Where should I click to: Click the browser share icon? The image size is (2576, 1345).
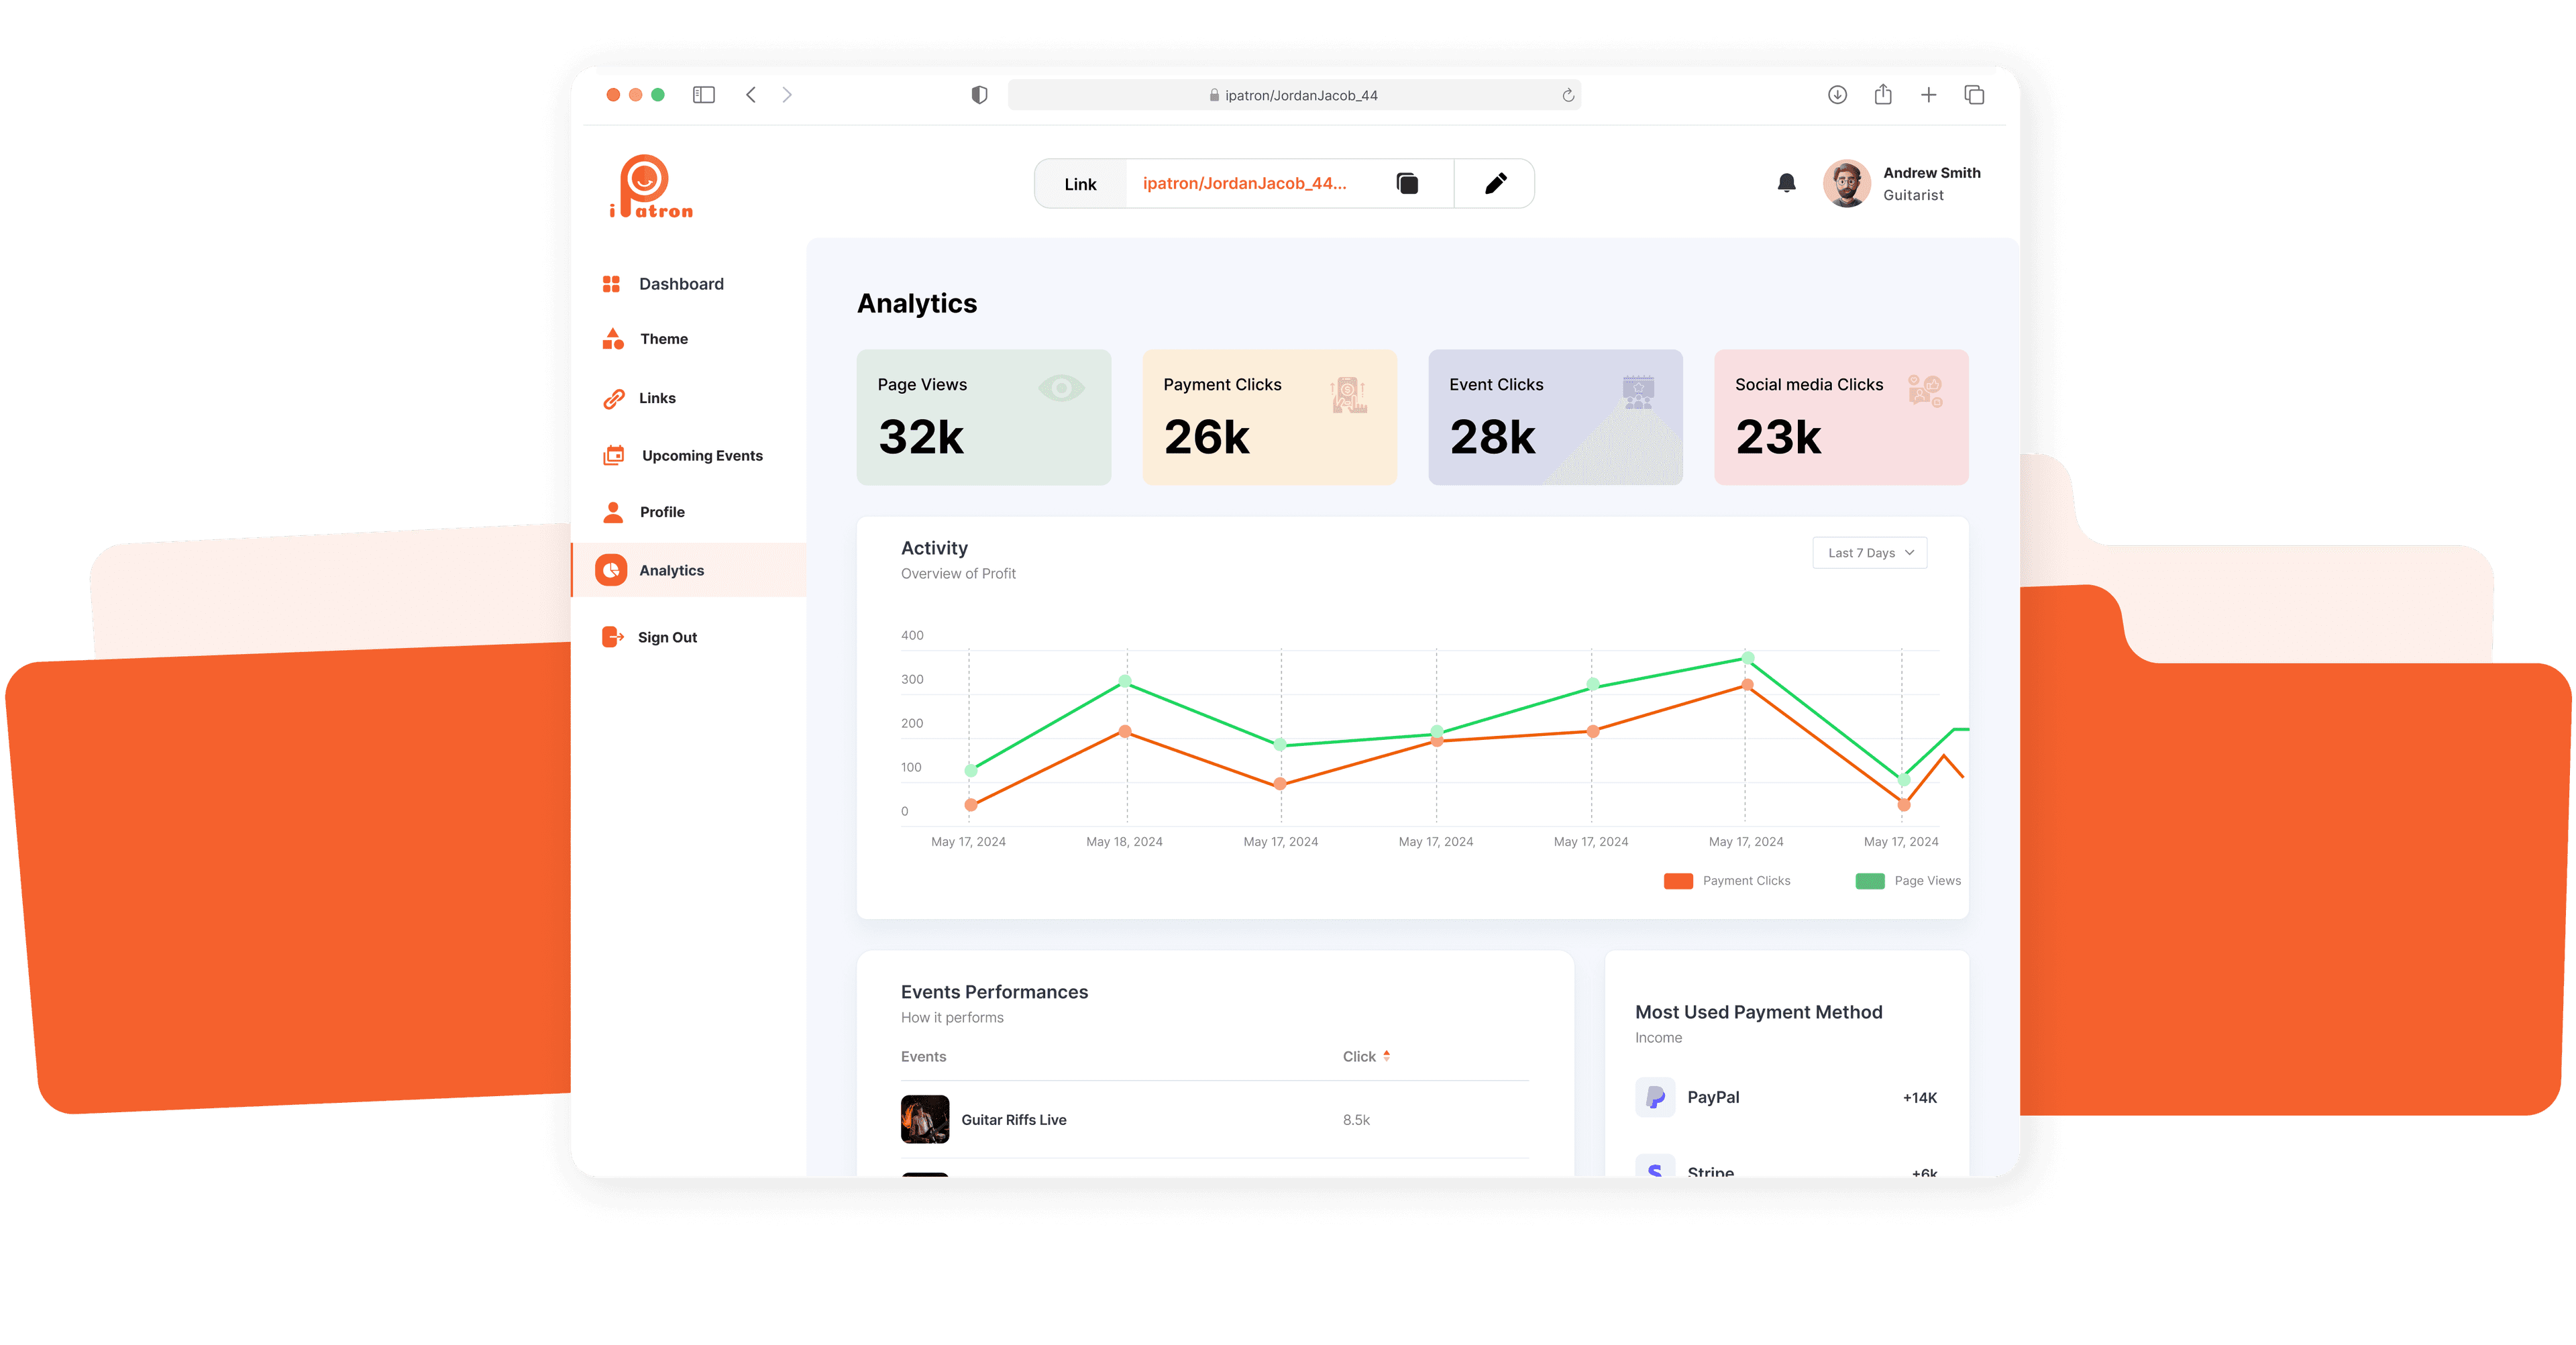click(1883, 95)
